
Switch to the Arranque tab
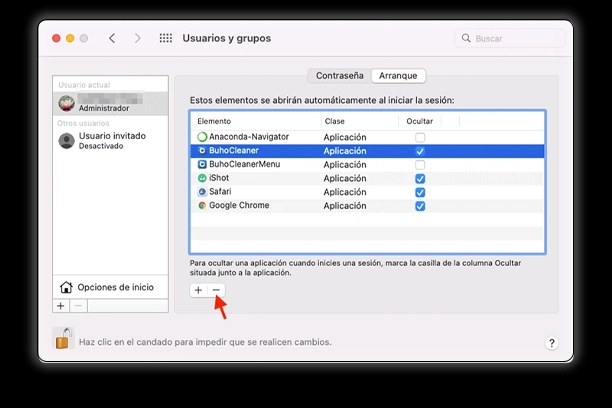click(398, 76)
